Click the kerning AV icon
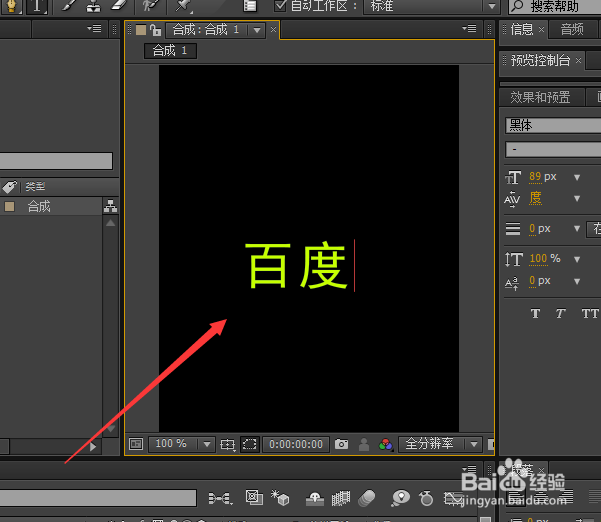 512,199
